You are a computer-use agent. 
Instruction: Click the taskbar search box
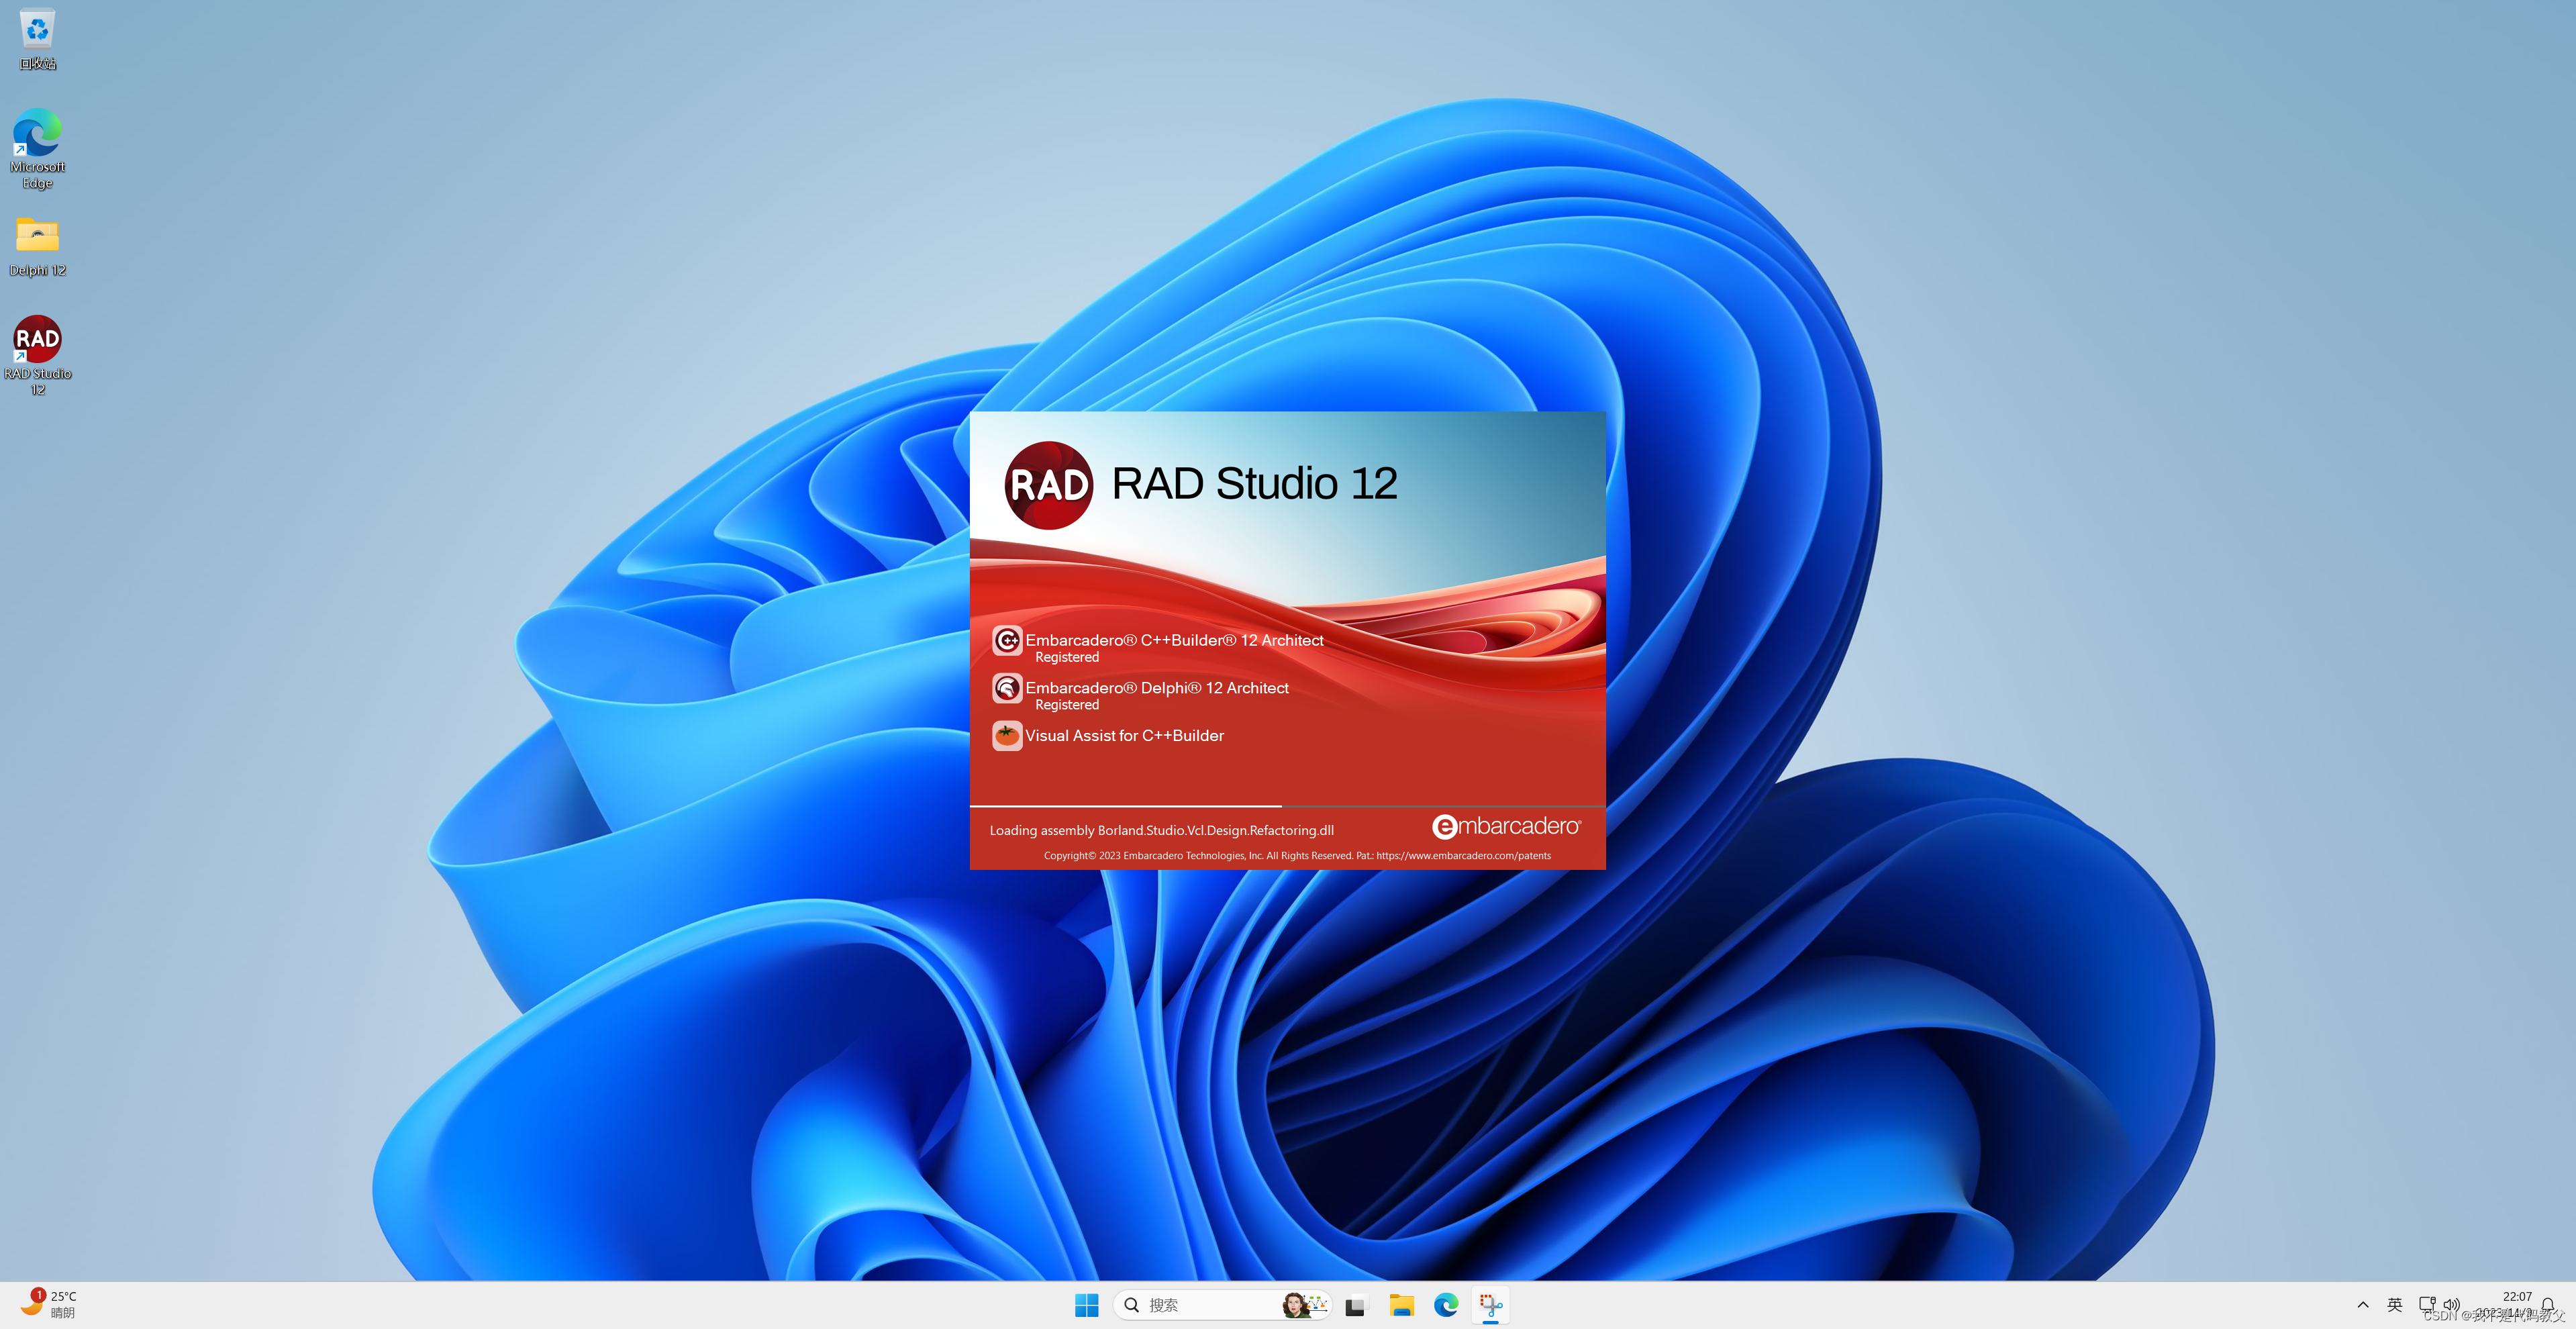1200,1305
